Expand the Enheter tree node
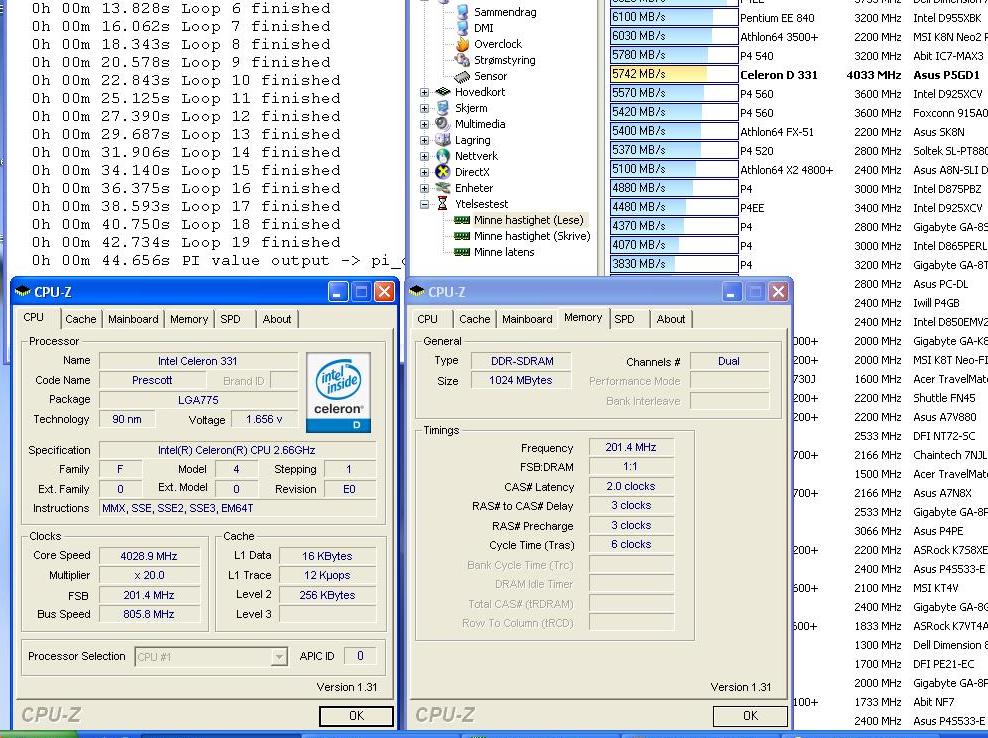This screenshot has width=988, height=738. 424,188
